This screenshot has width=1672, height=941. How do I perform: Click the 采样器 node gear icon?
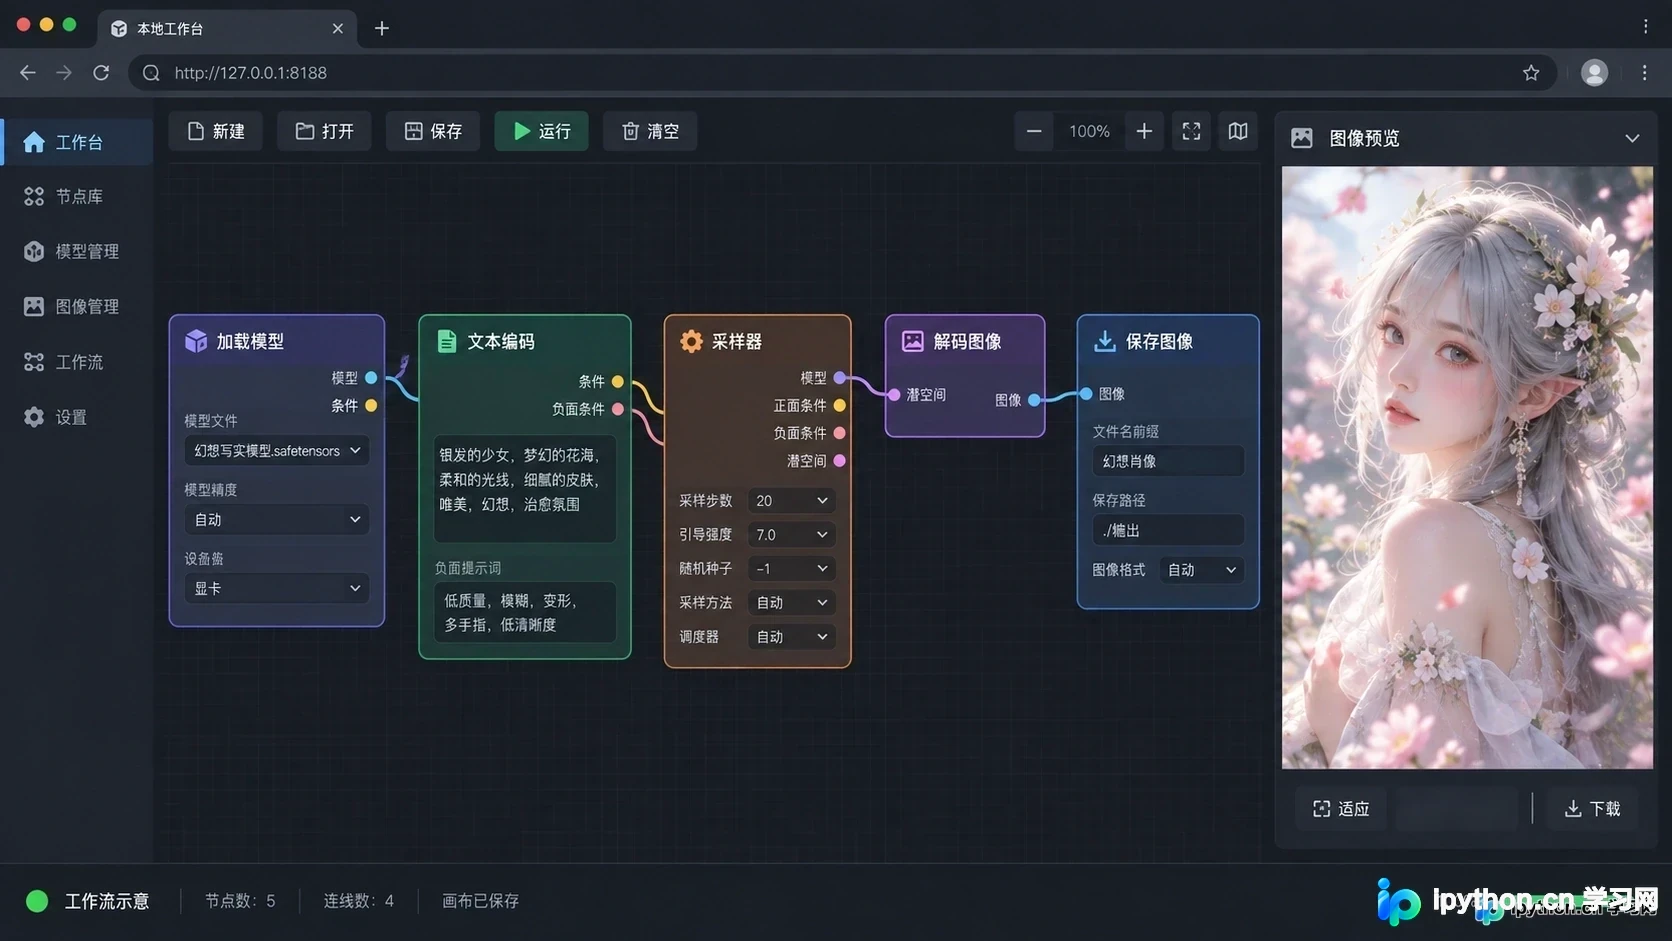(x=691, y=341)
